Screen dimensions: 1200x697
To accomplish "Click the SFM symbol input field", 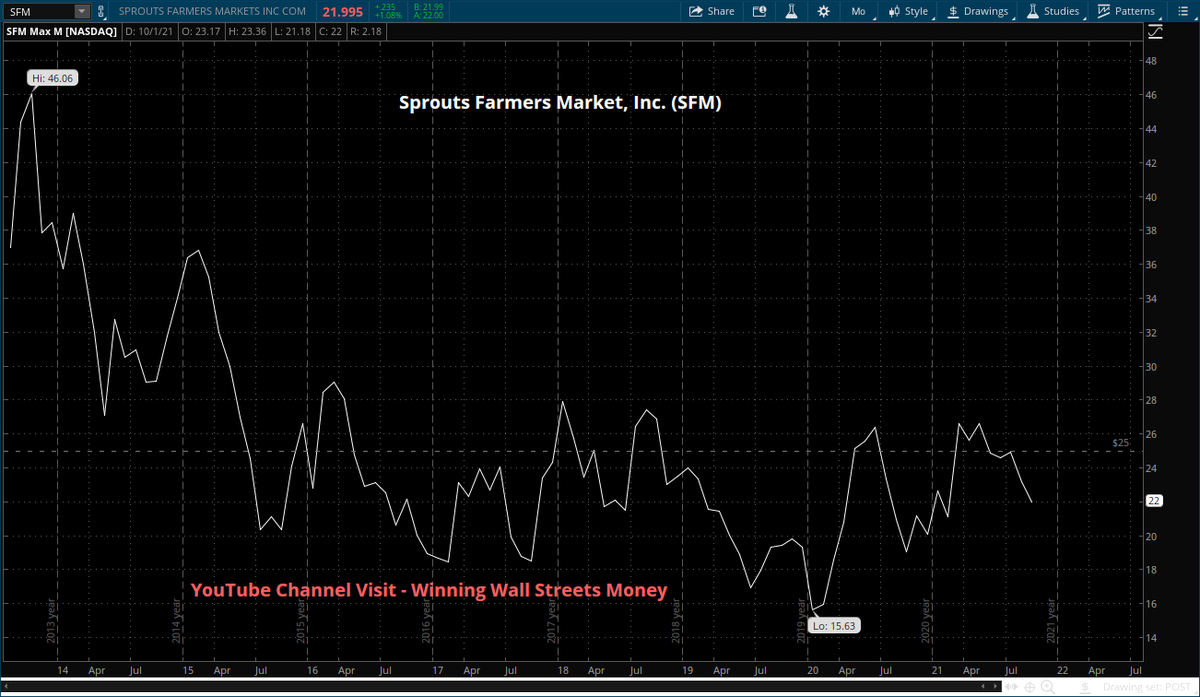I will [40, 11].
